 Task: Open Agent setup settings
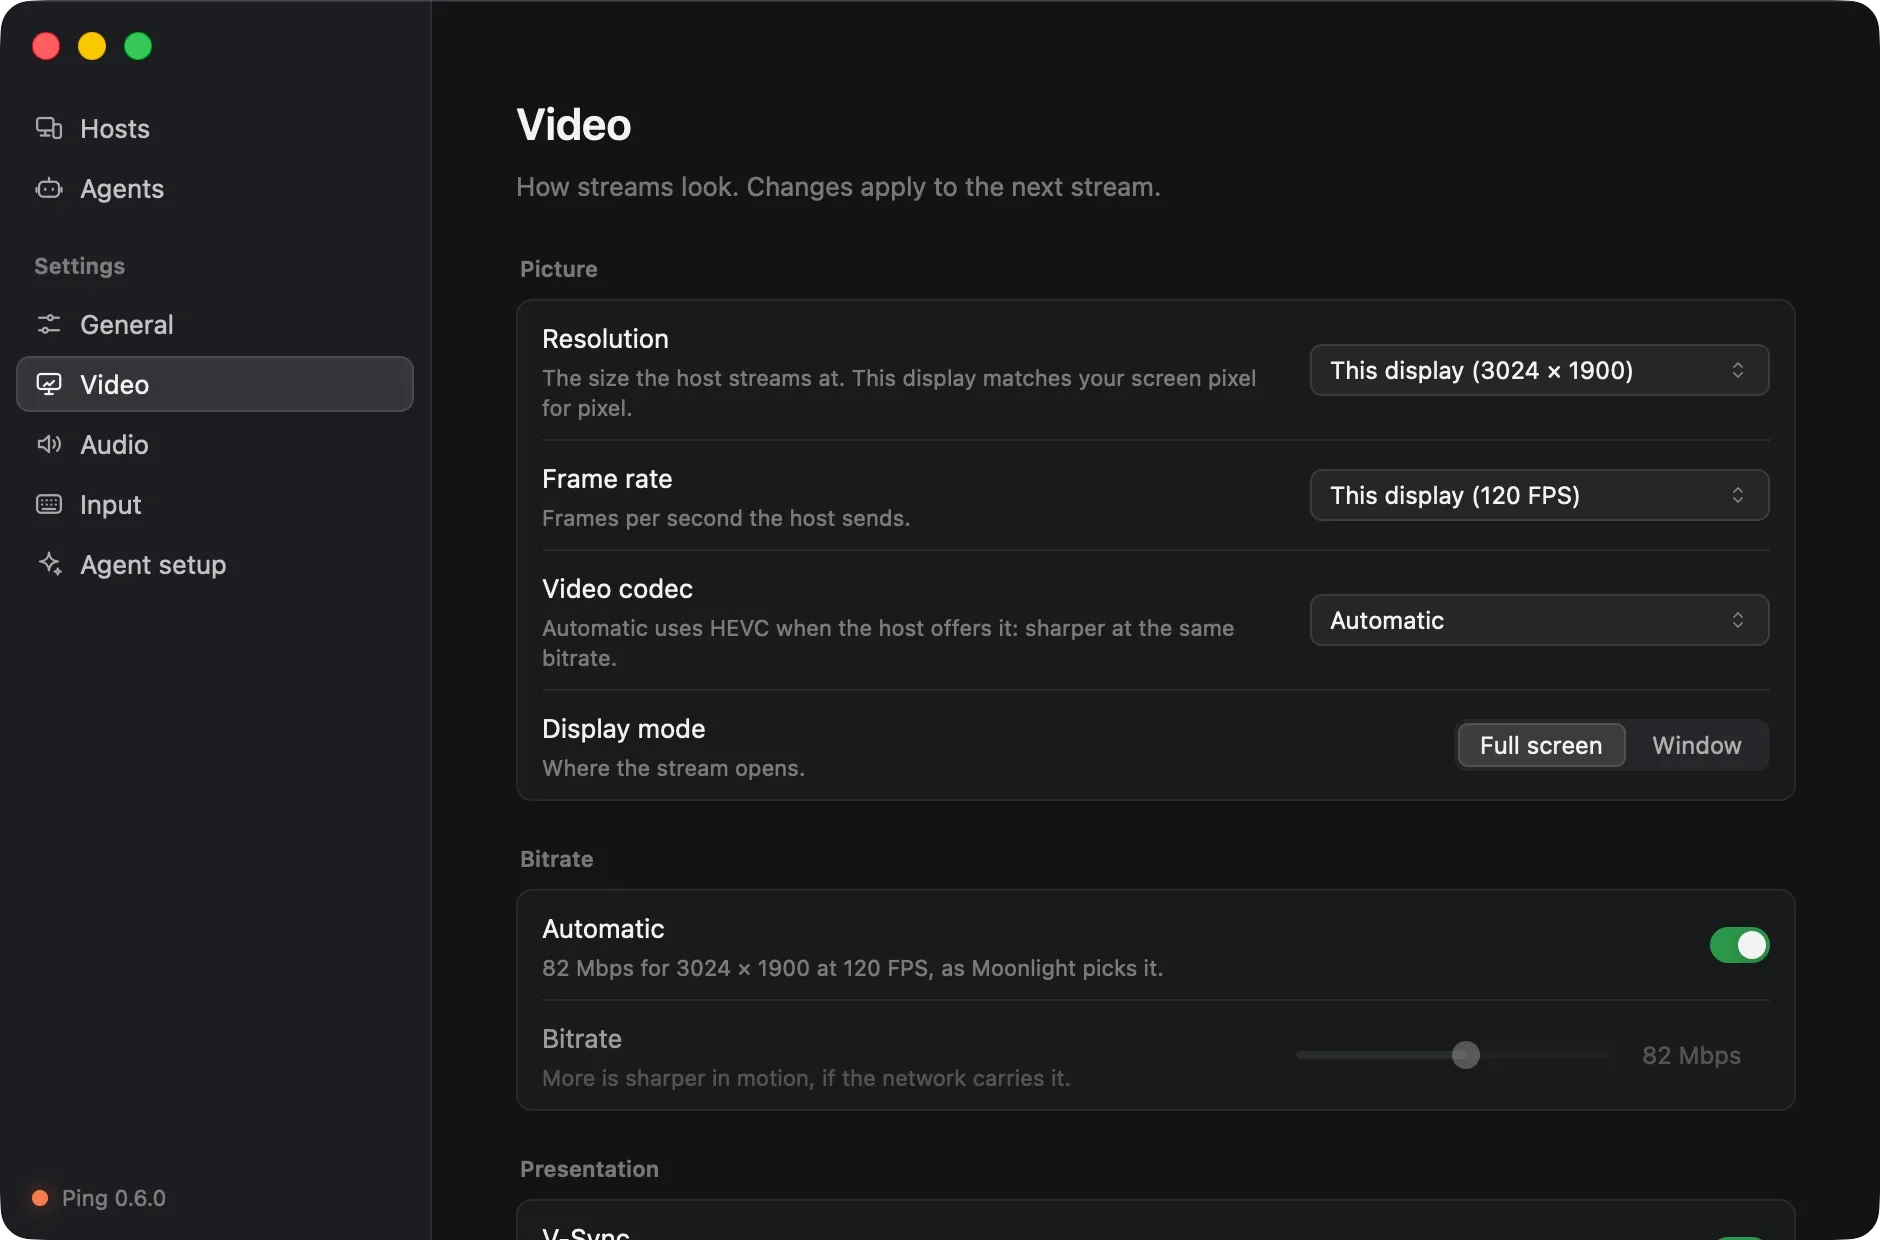pos(215,564)
